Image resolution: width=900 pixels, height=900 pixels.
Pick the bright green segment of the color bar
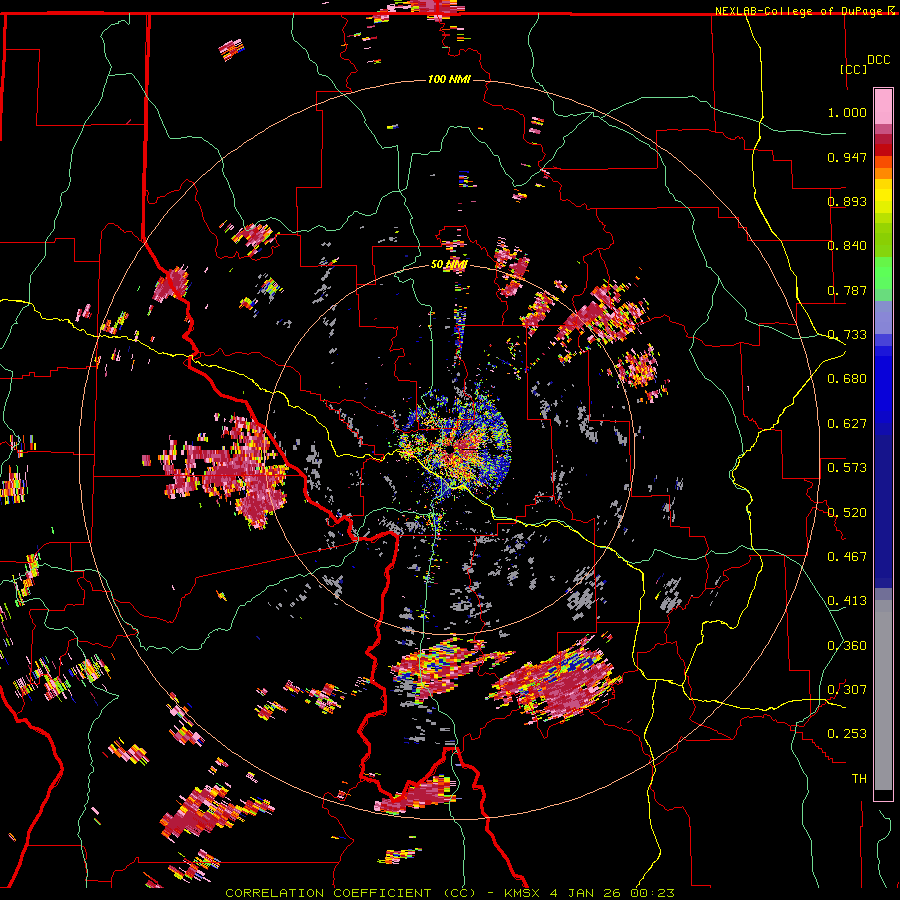[x=883, y=273]
